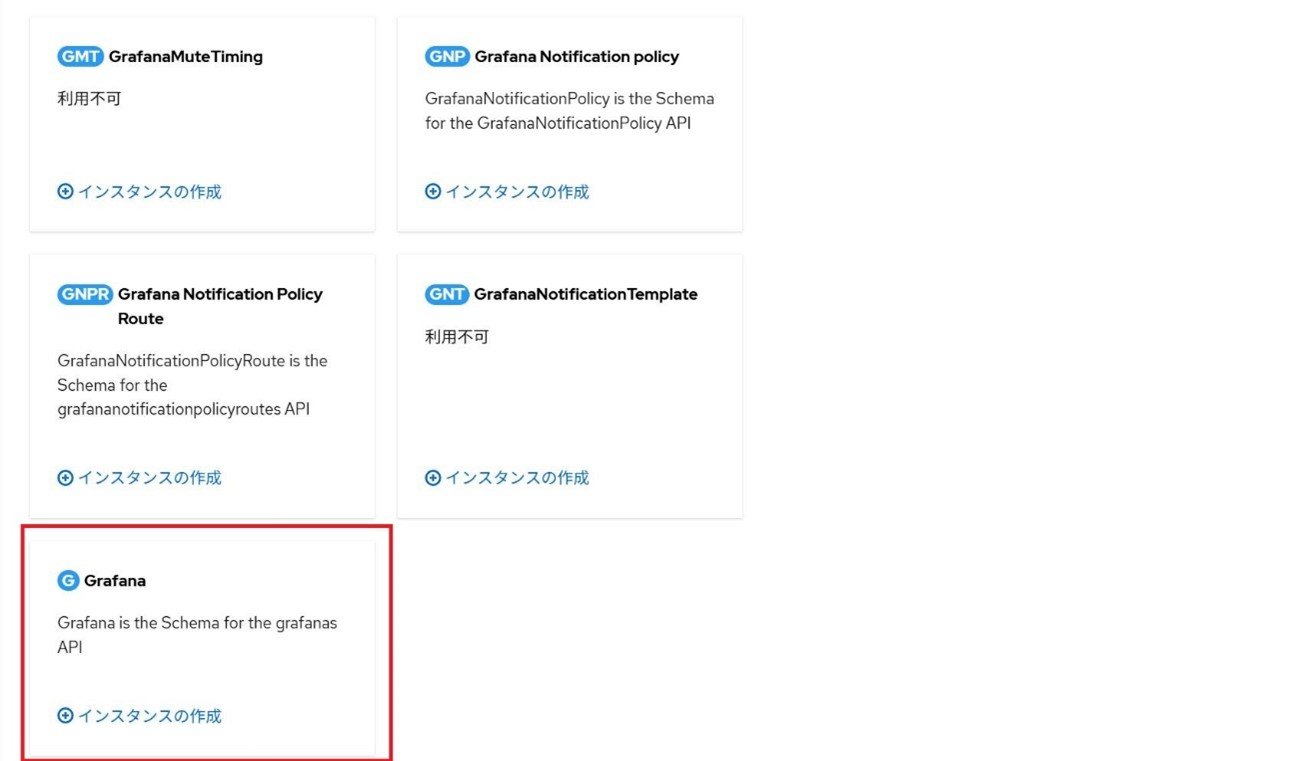Create instance of GrafanaMuteTiming
Screen dimensions: 1299x761
click(140, 192)
